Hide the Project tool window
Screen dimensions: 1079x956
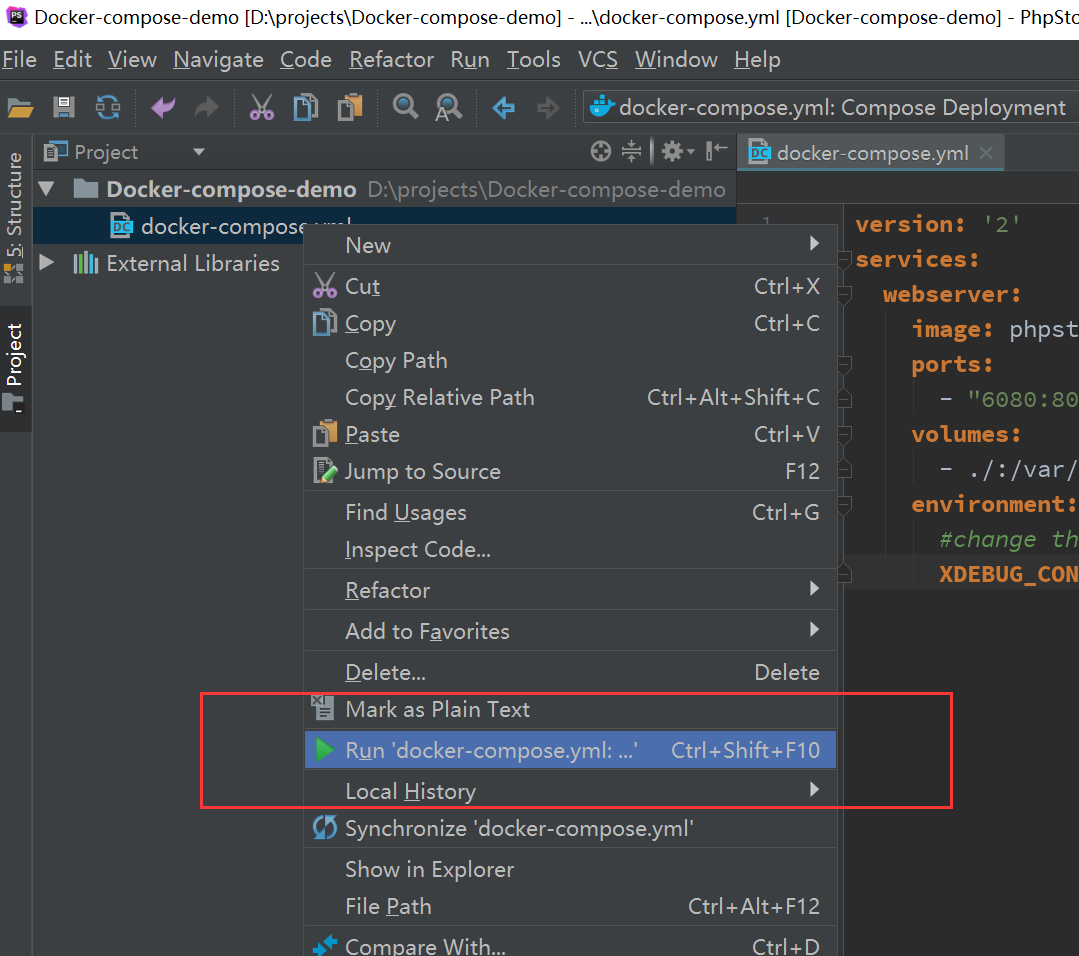[716, 152]
